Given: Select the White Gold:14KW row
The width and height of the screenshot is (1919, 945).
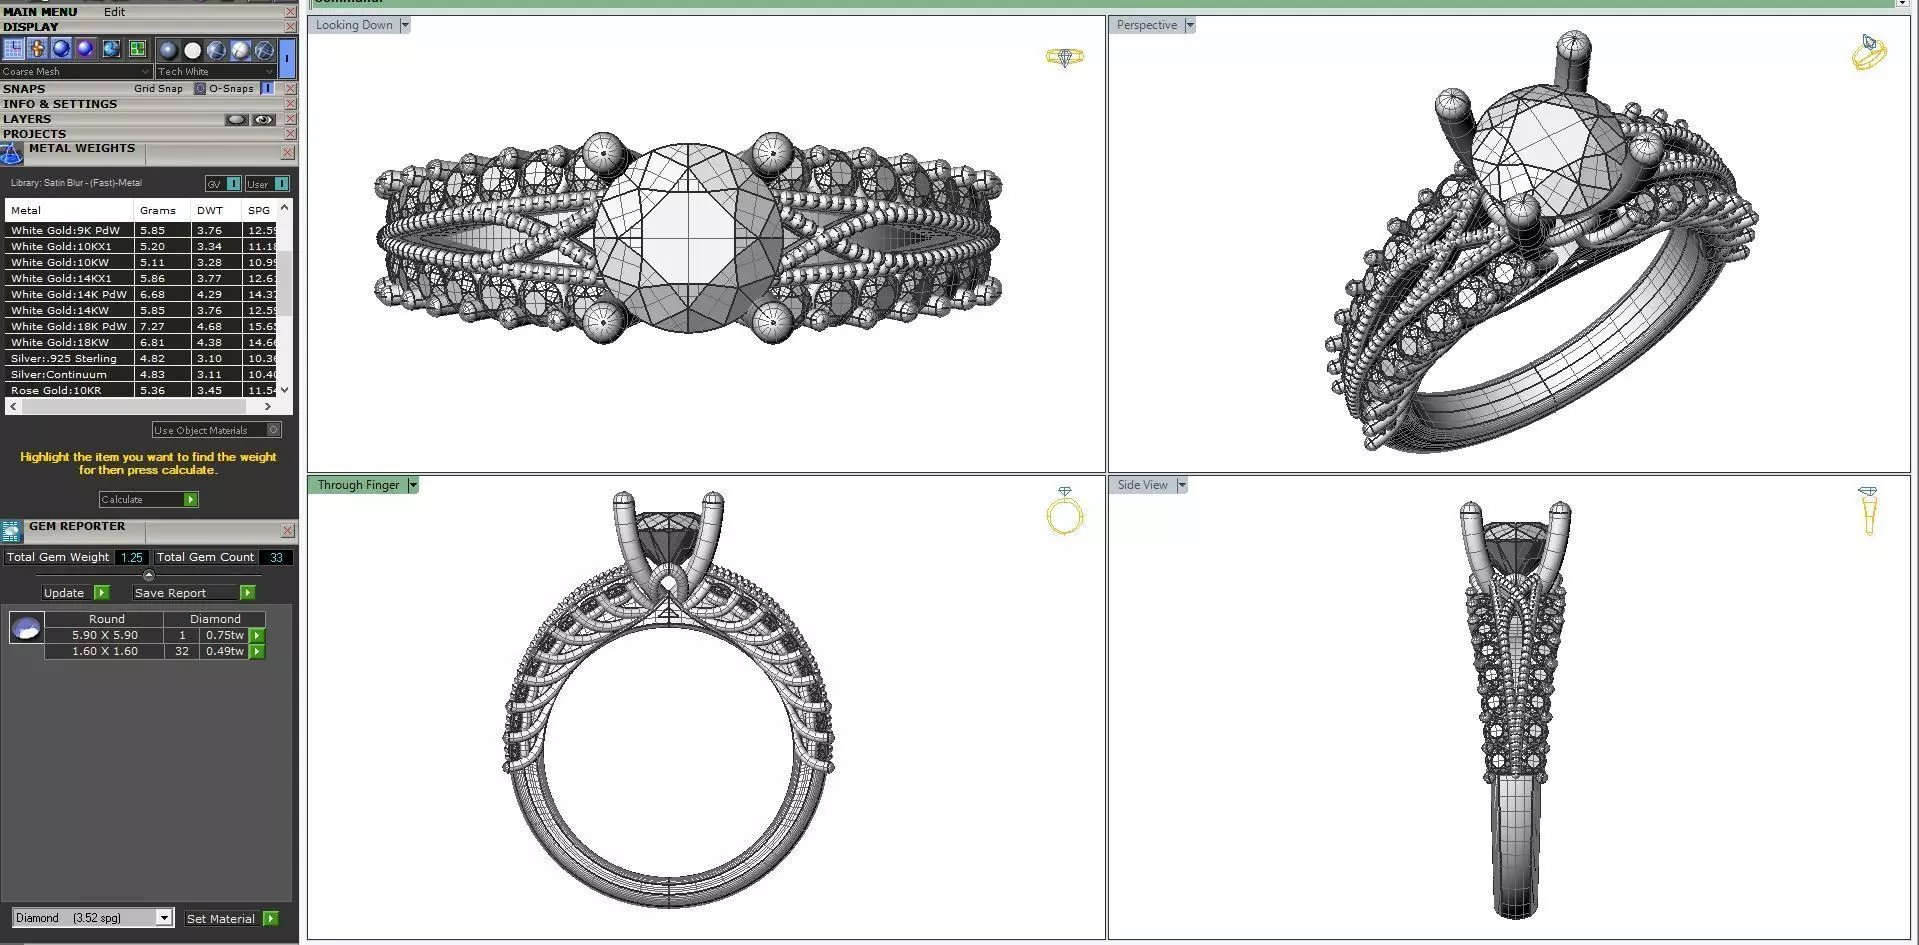Looking at the screenshot, I should 140,310.
